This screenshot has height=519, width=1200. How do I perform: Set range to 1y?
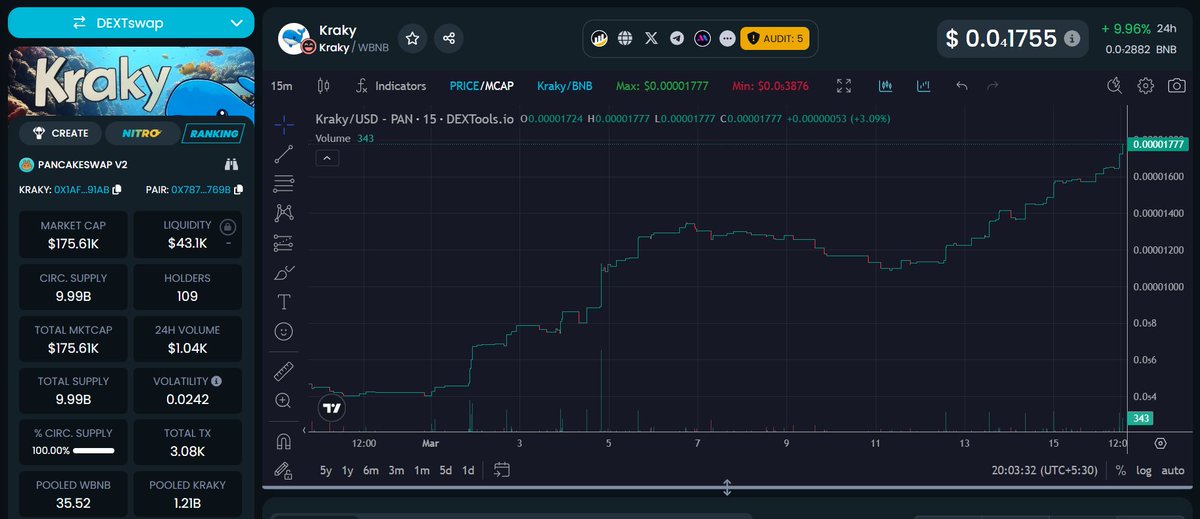(348, 470)
